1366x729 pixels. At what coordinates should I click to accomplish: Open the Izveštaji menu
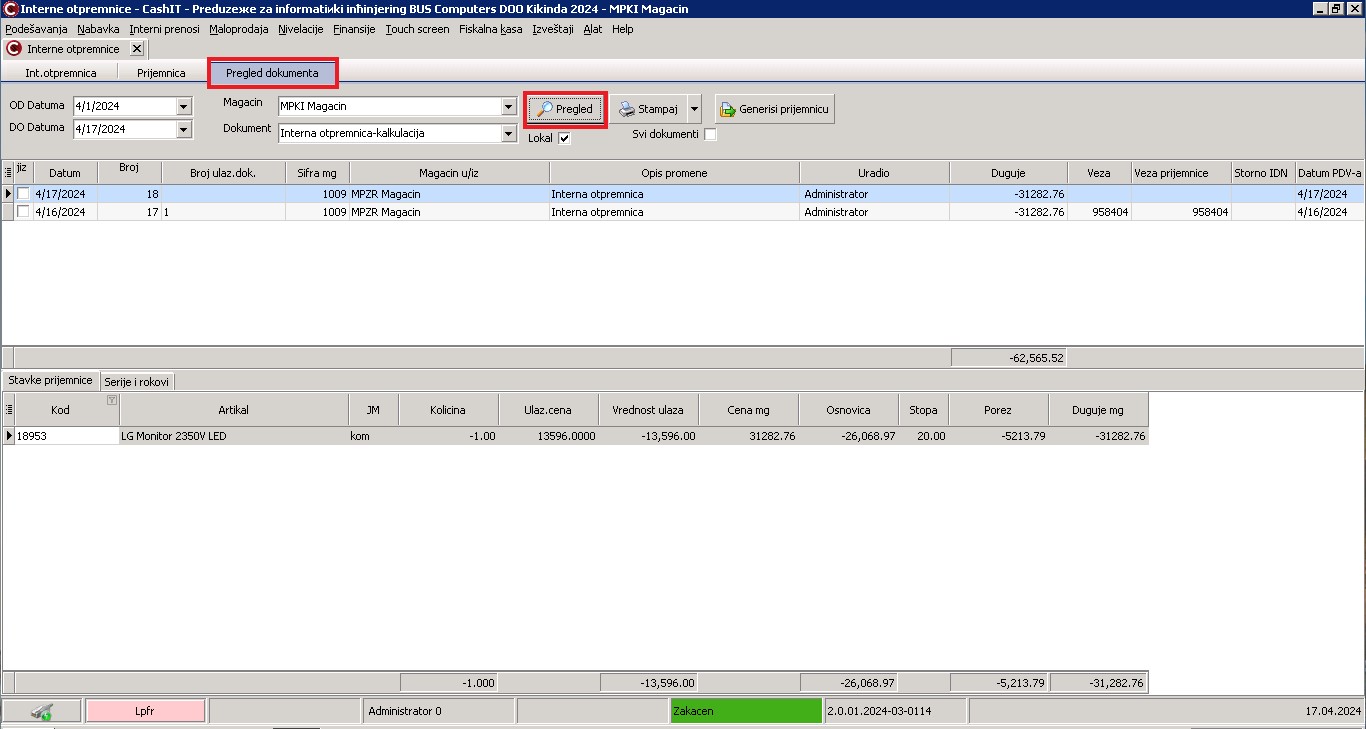(553, 29)
